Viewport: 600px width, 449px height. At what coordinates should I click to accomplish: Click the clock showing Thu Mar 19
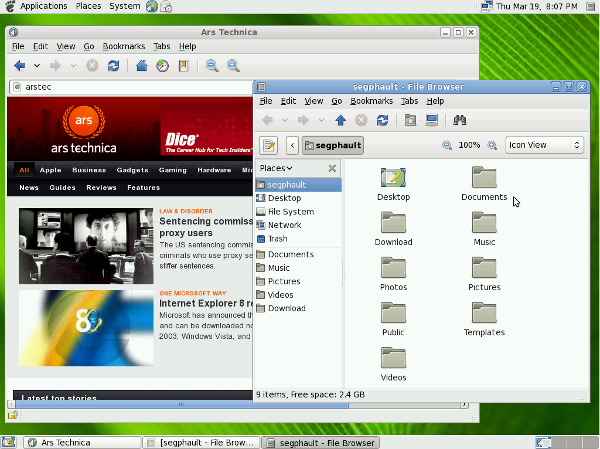[536, 6]
